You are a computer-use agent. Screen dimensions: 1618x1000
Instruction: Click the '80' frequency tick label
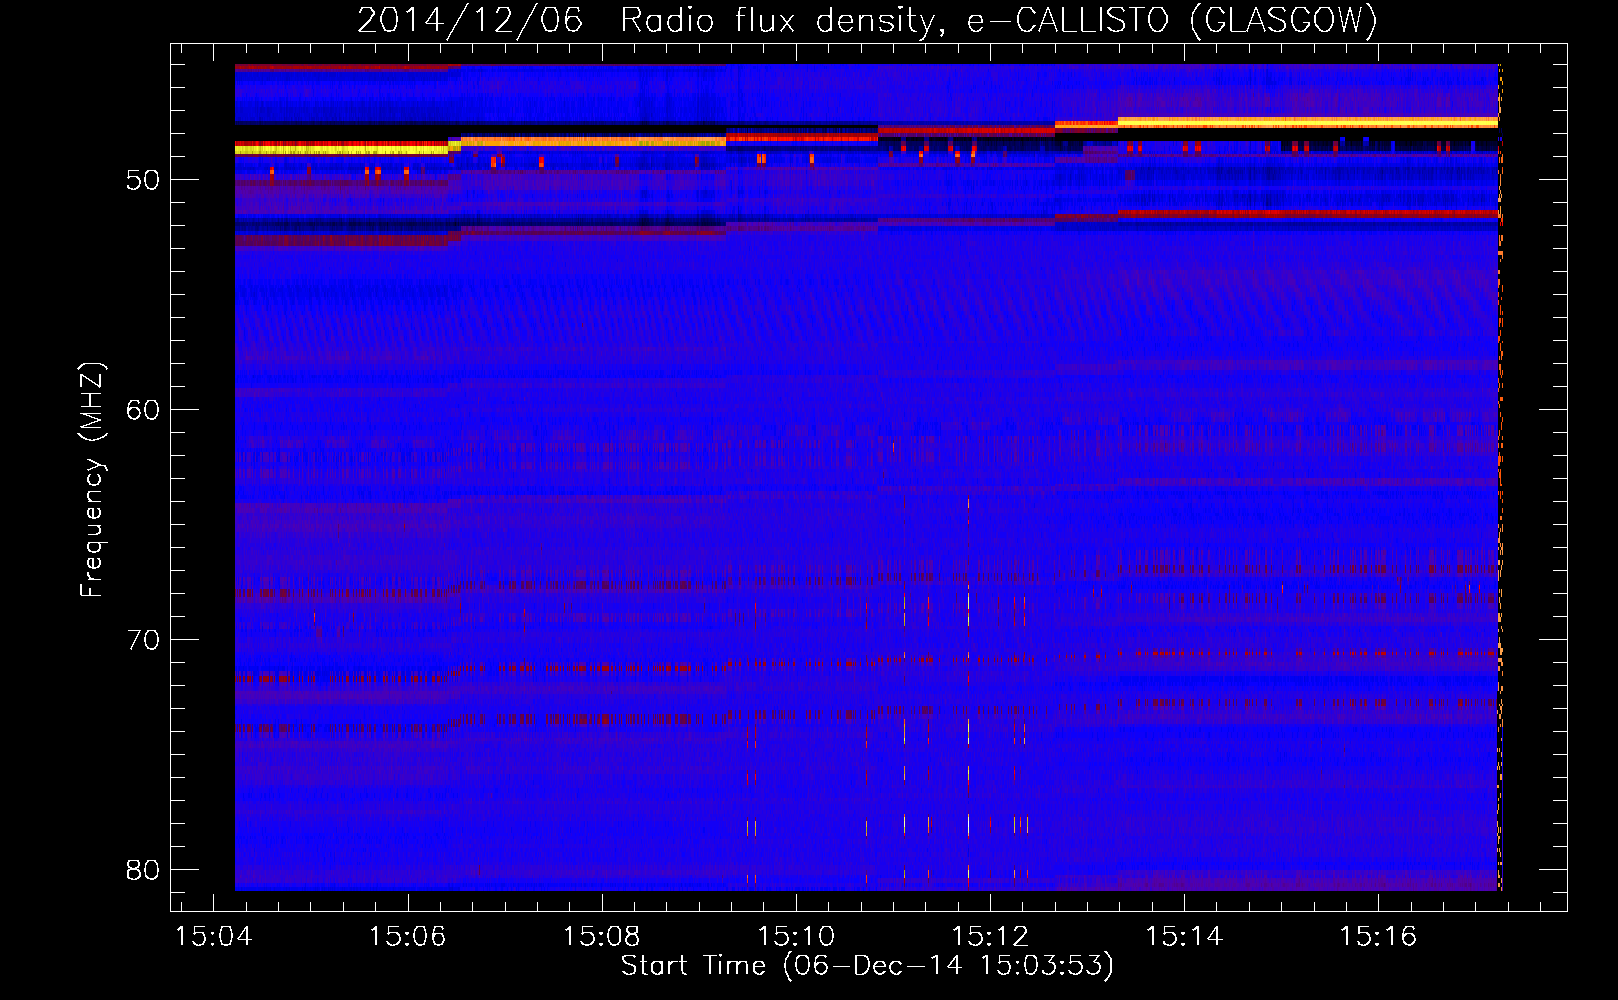point(143,870)
